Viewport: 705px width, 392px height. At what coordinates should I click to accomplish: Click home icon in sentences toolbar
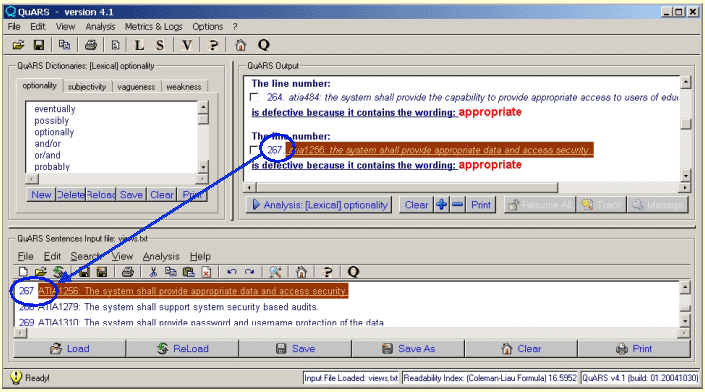pyautogui.click(x=301, y=272)
